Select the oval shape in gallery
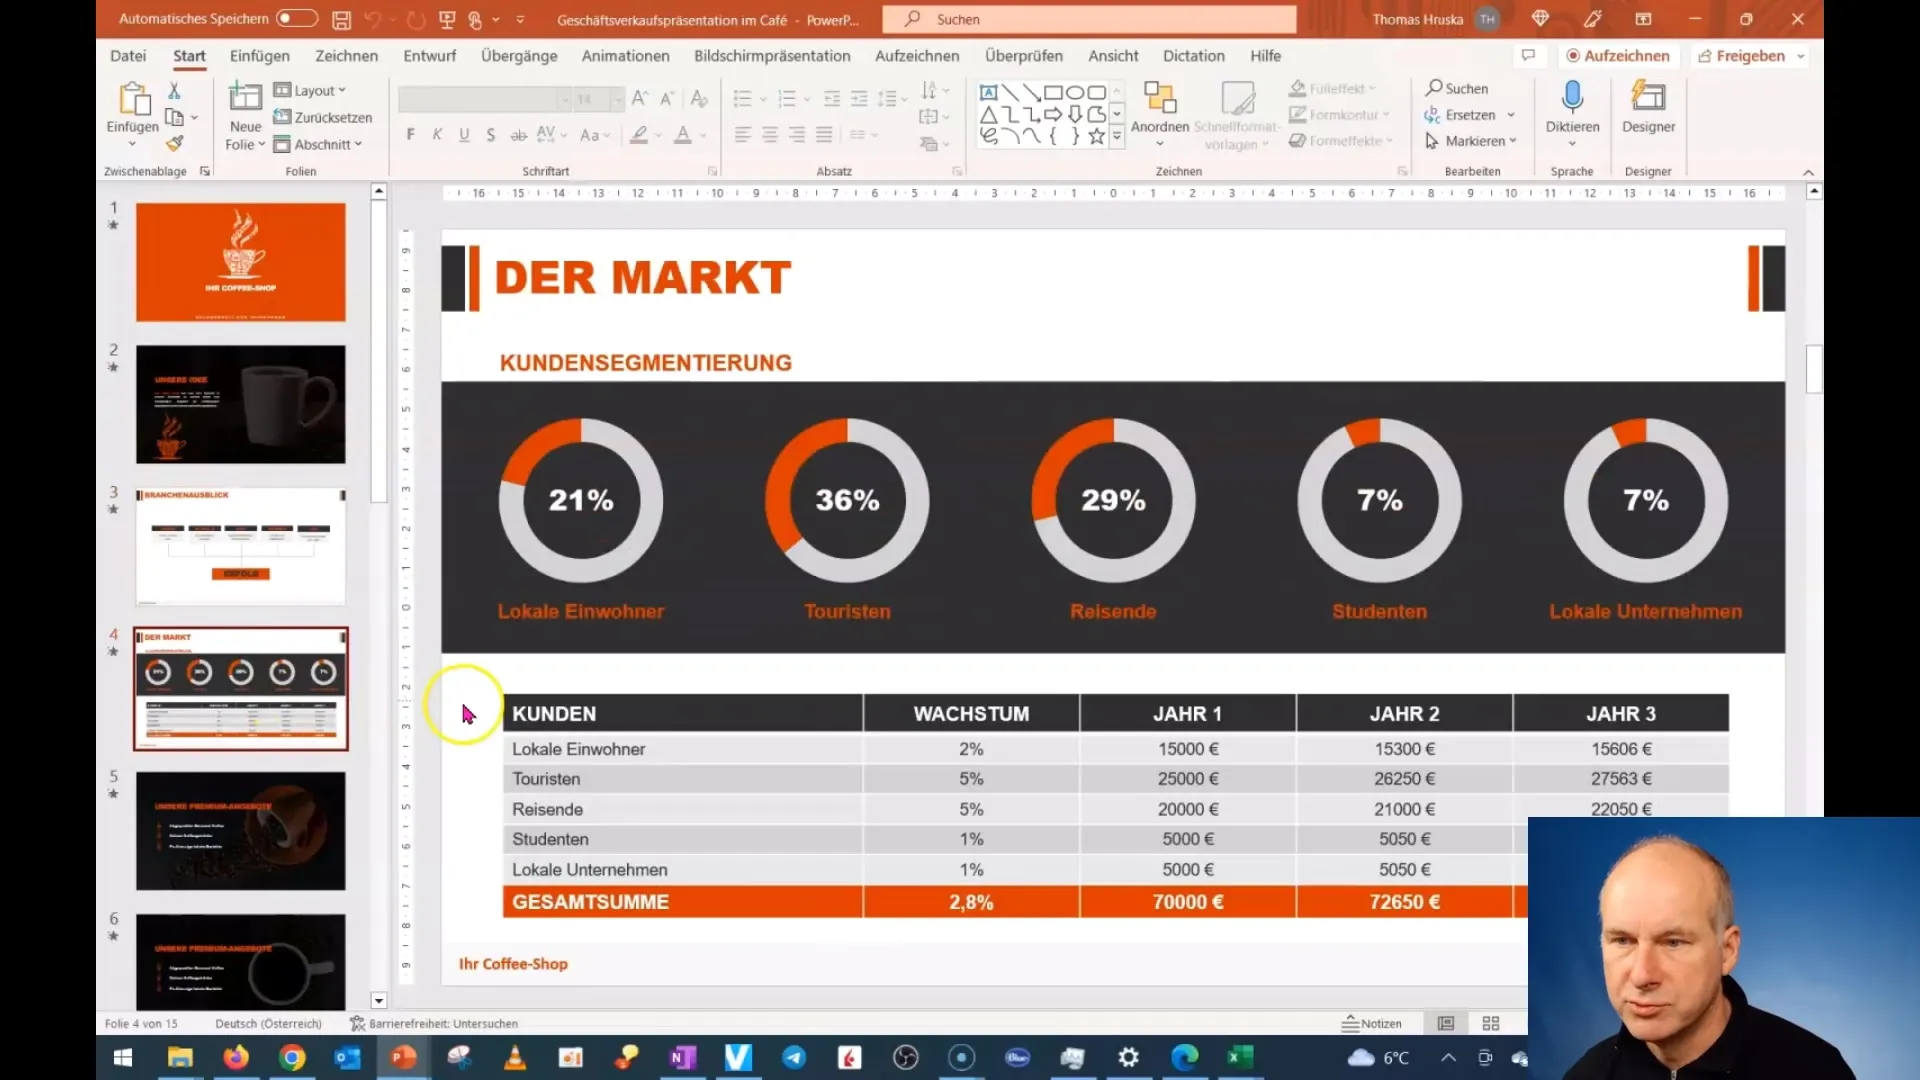 [x=1075, y=92]
